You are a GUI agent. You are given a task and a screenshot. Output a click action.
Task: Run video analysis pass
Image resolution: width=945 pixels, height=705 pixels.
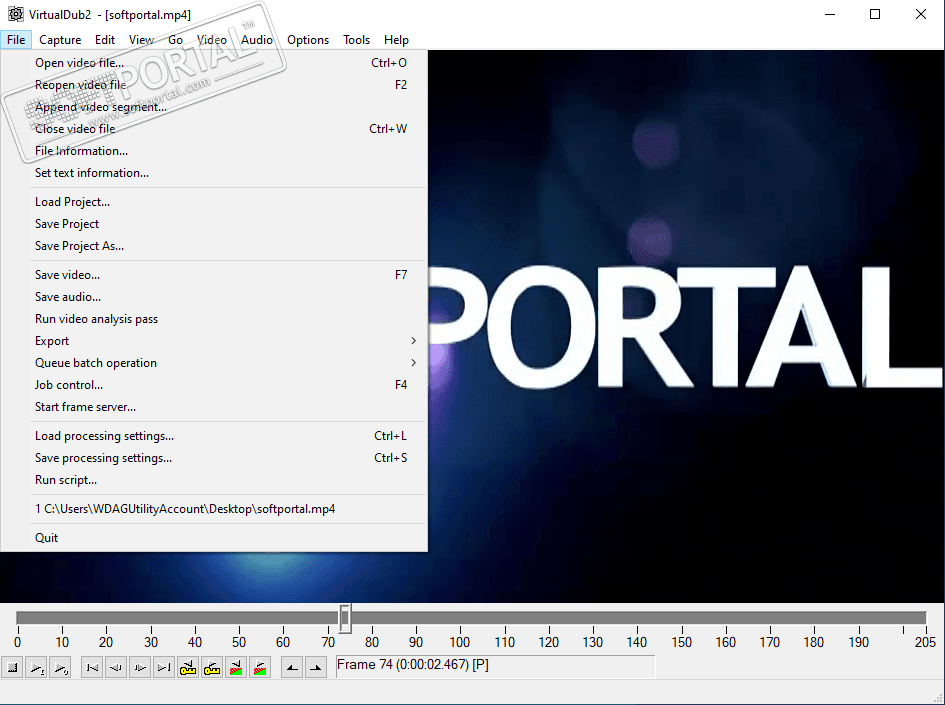pos(214,319)
